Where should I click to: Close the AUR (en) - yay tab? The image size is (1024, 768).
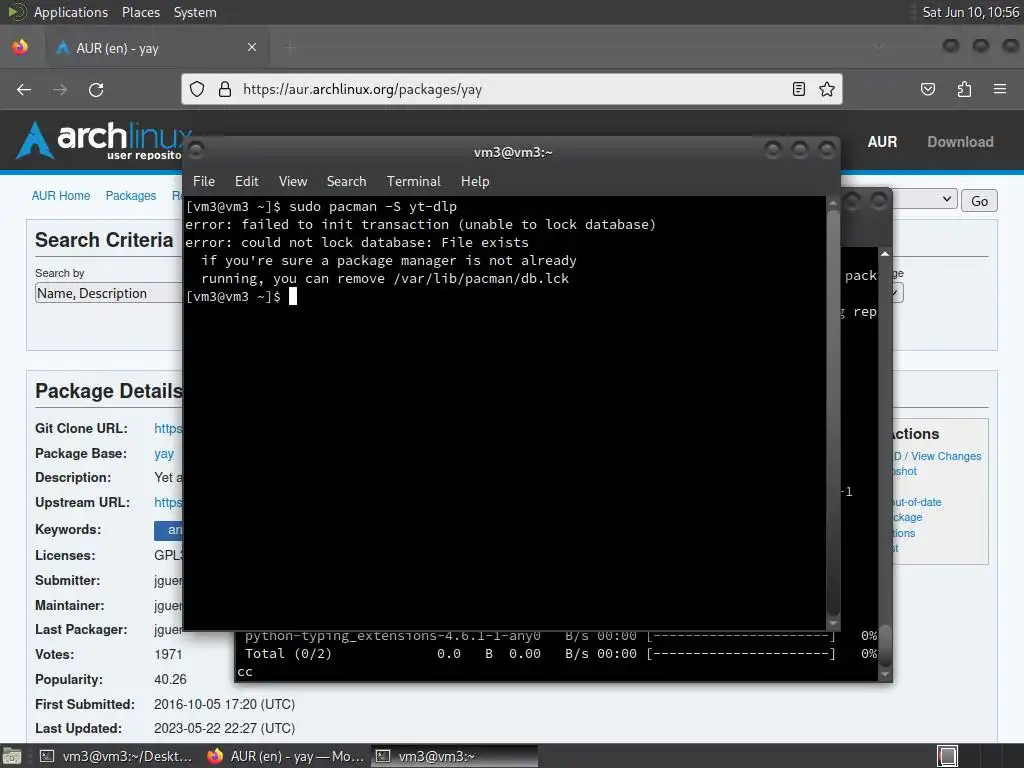[252, 48]
